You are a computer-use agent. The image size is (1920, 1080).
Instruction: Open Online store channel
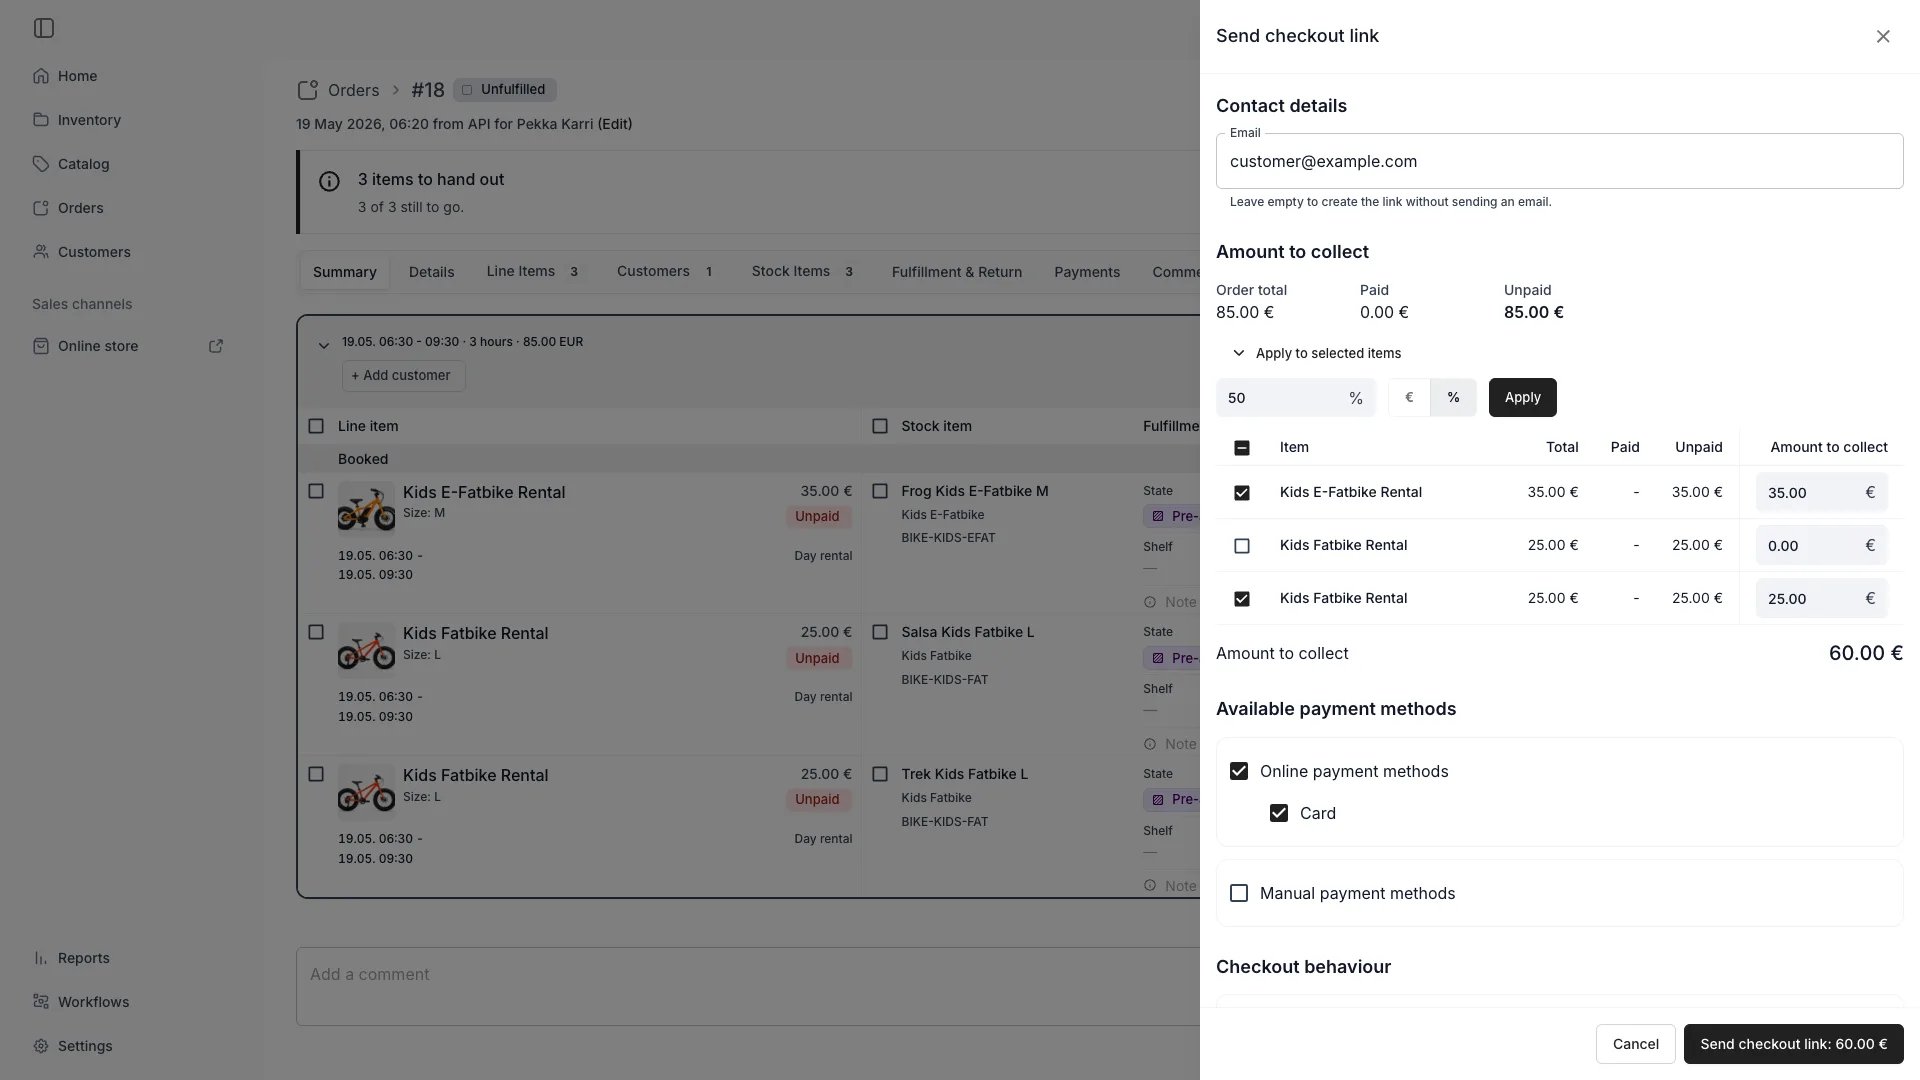pos(98,346)
